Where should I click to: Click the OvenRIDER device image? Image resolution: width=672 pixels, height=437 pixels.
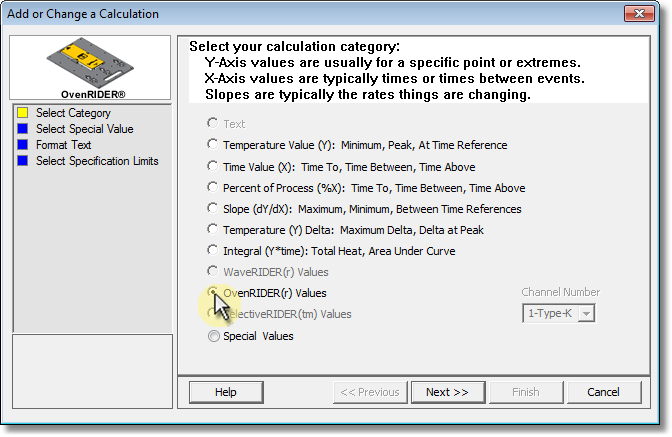coord(90,63)
